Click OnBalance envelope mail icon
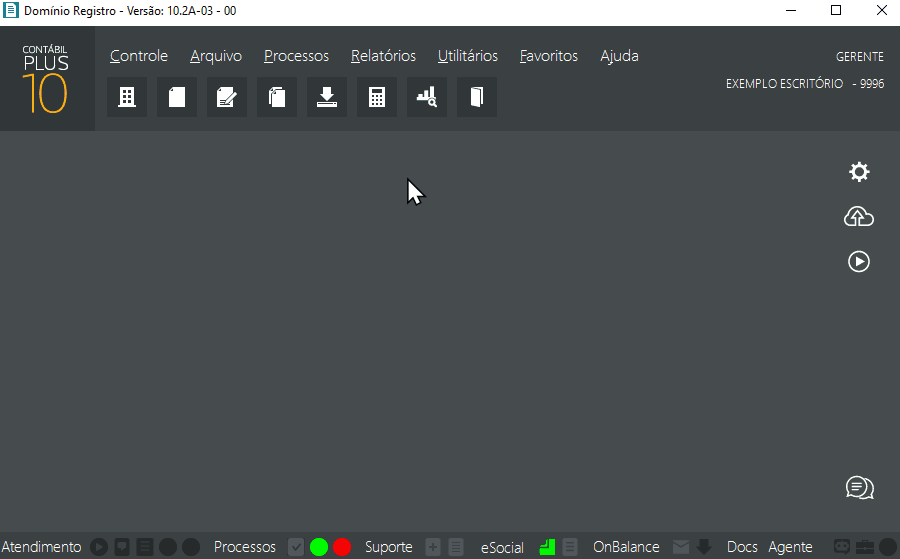 tap(681, 547)
